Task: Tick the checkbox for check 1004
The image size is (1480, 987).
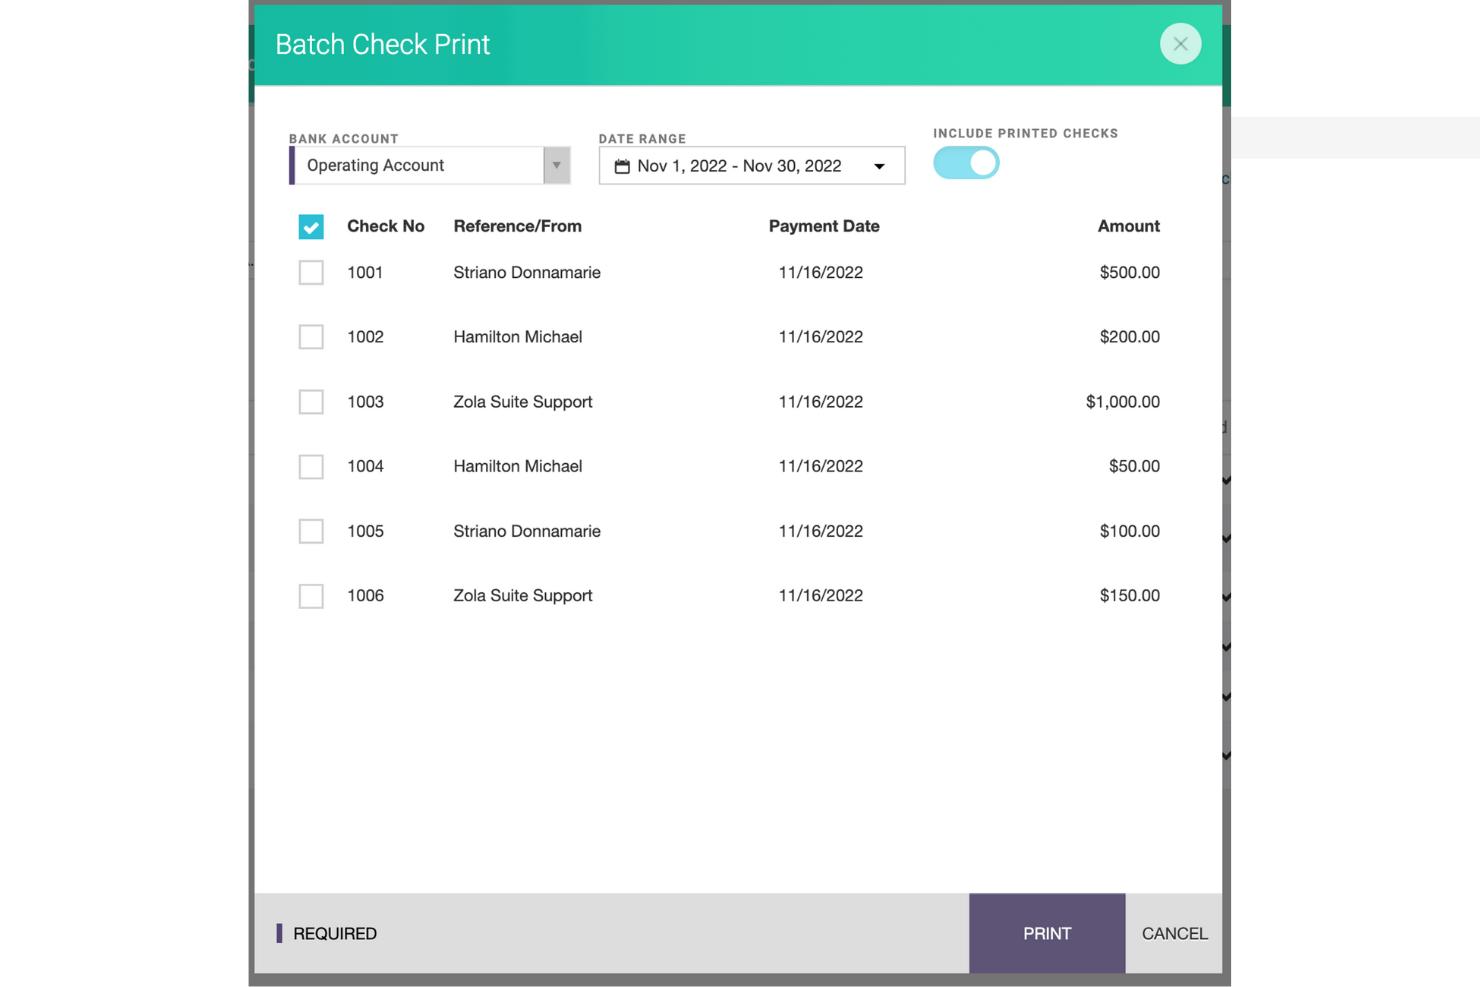Action: point(311,466)
